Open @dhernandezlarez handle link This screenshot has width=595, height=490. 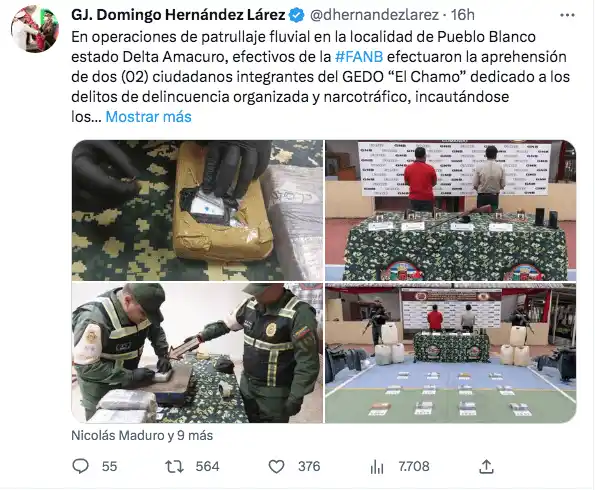click(x=375, y=15)
